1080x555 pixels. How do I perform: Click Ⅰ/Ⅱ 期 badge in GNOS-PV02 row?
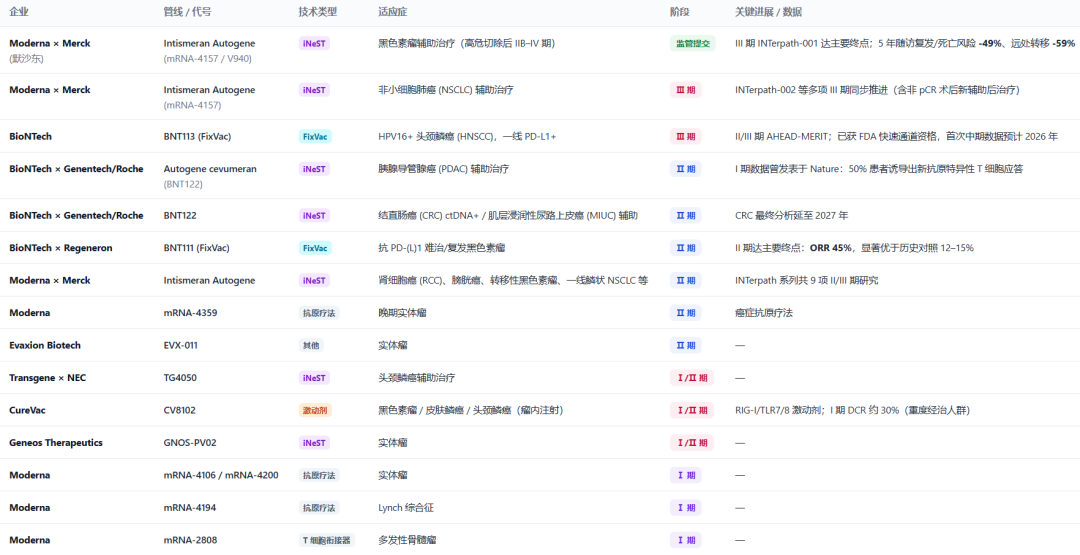[692, 443]
